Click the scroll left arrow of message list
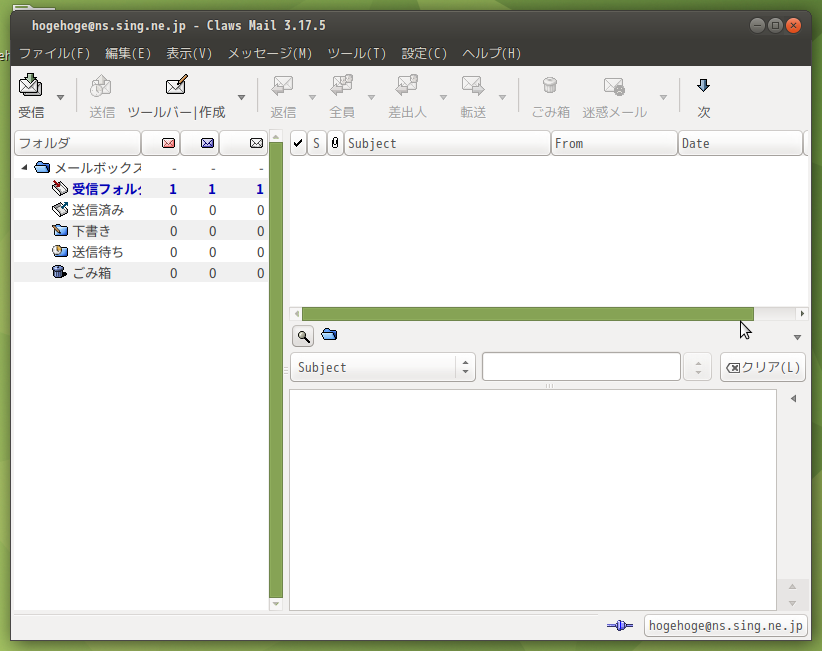The image size is (822, 651). (x=297, y=314)
